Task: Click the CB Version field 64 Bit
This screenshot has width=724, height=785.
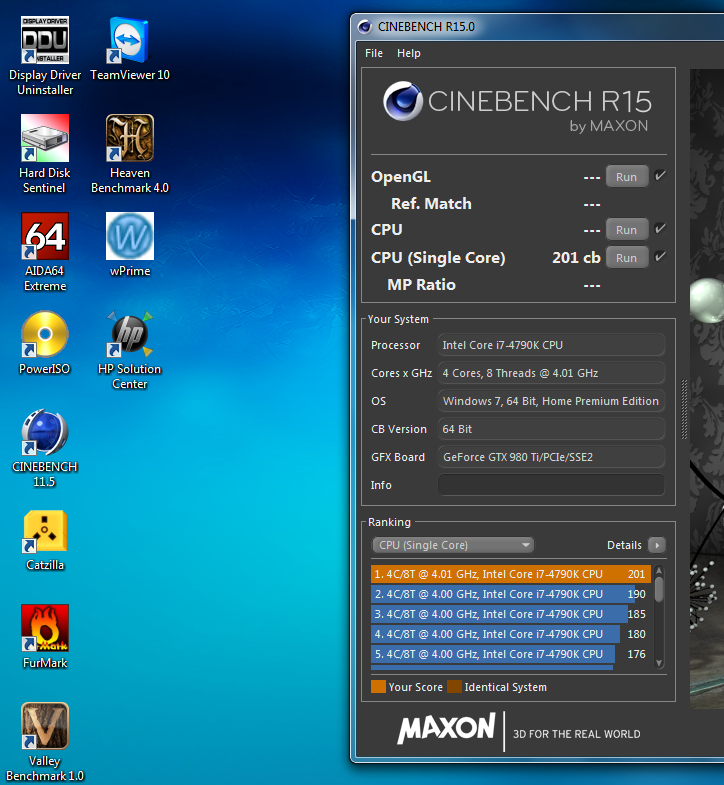Action: point(551,429)
